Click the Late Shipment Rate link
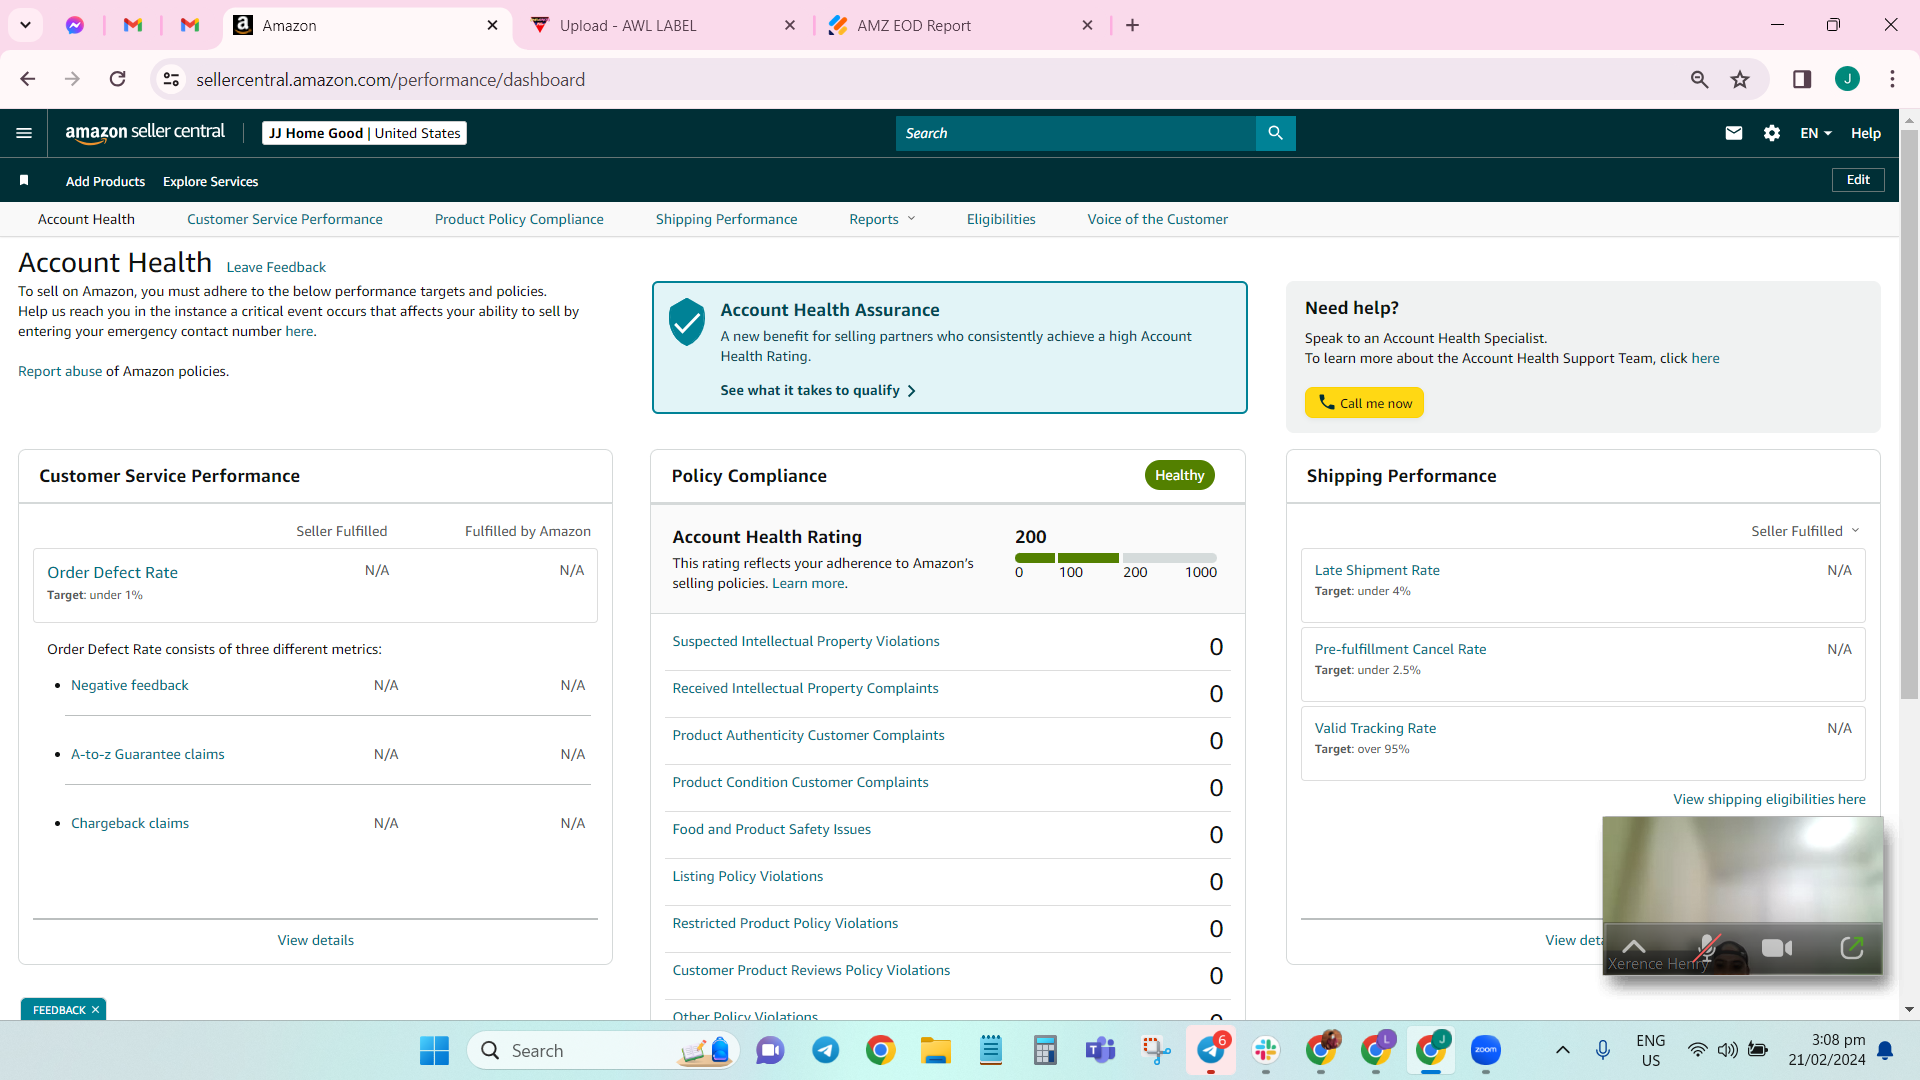 click(1377, 570)
